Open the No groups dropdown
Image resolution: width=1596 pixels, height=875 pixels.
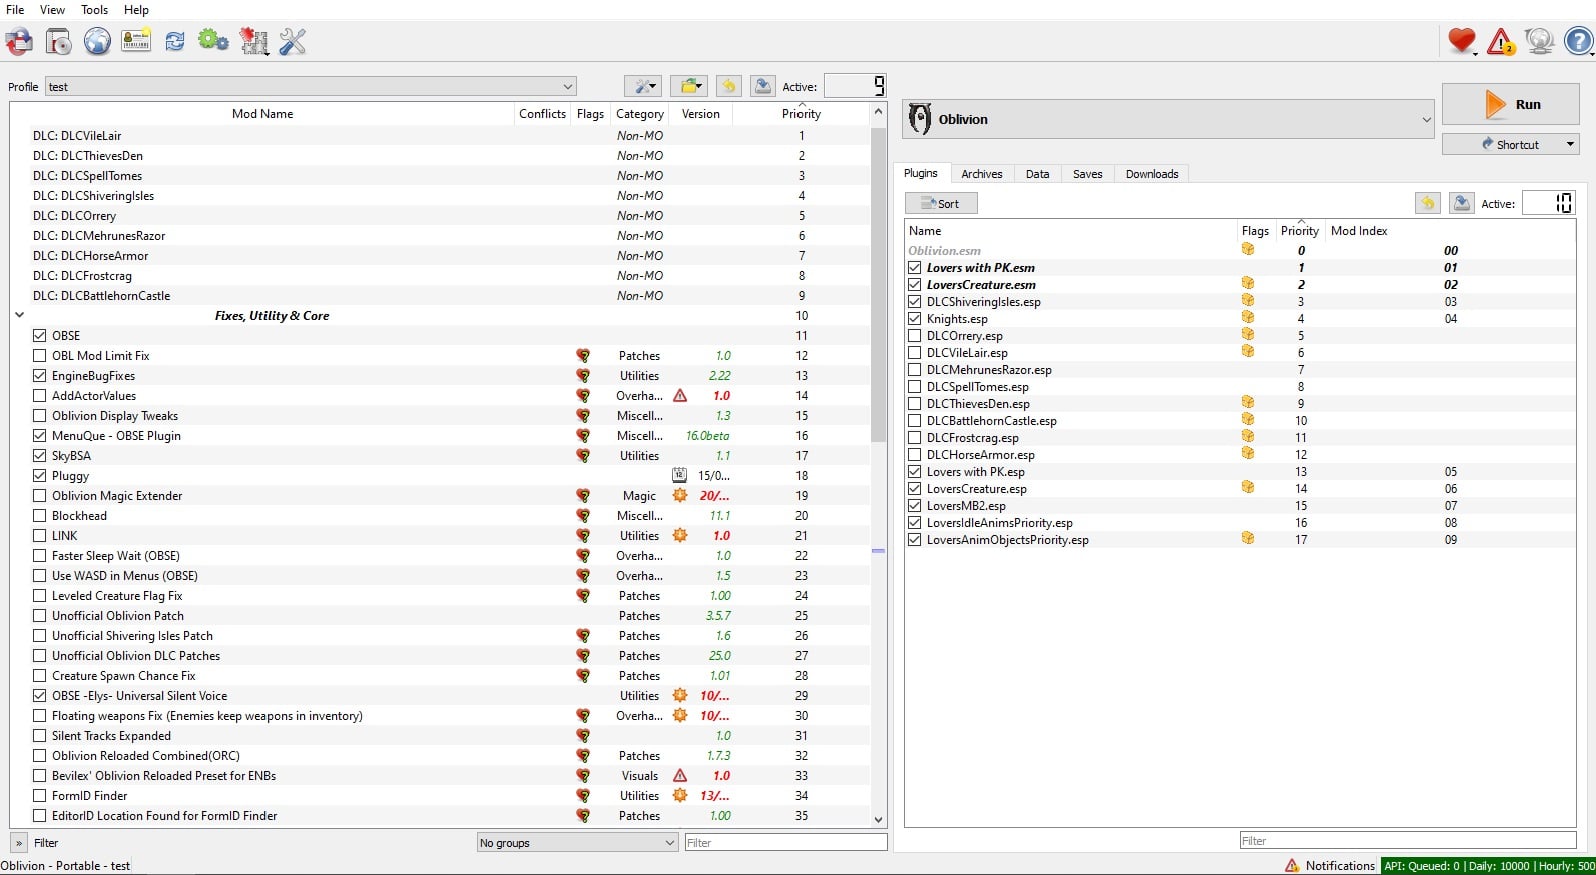pos(577,842)
